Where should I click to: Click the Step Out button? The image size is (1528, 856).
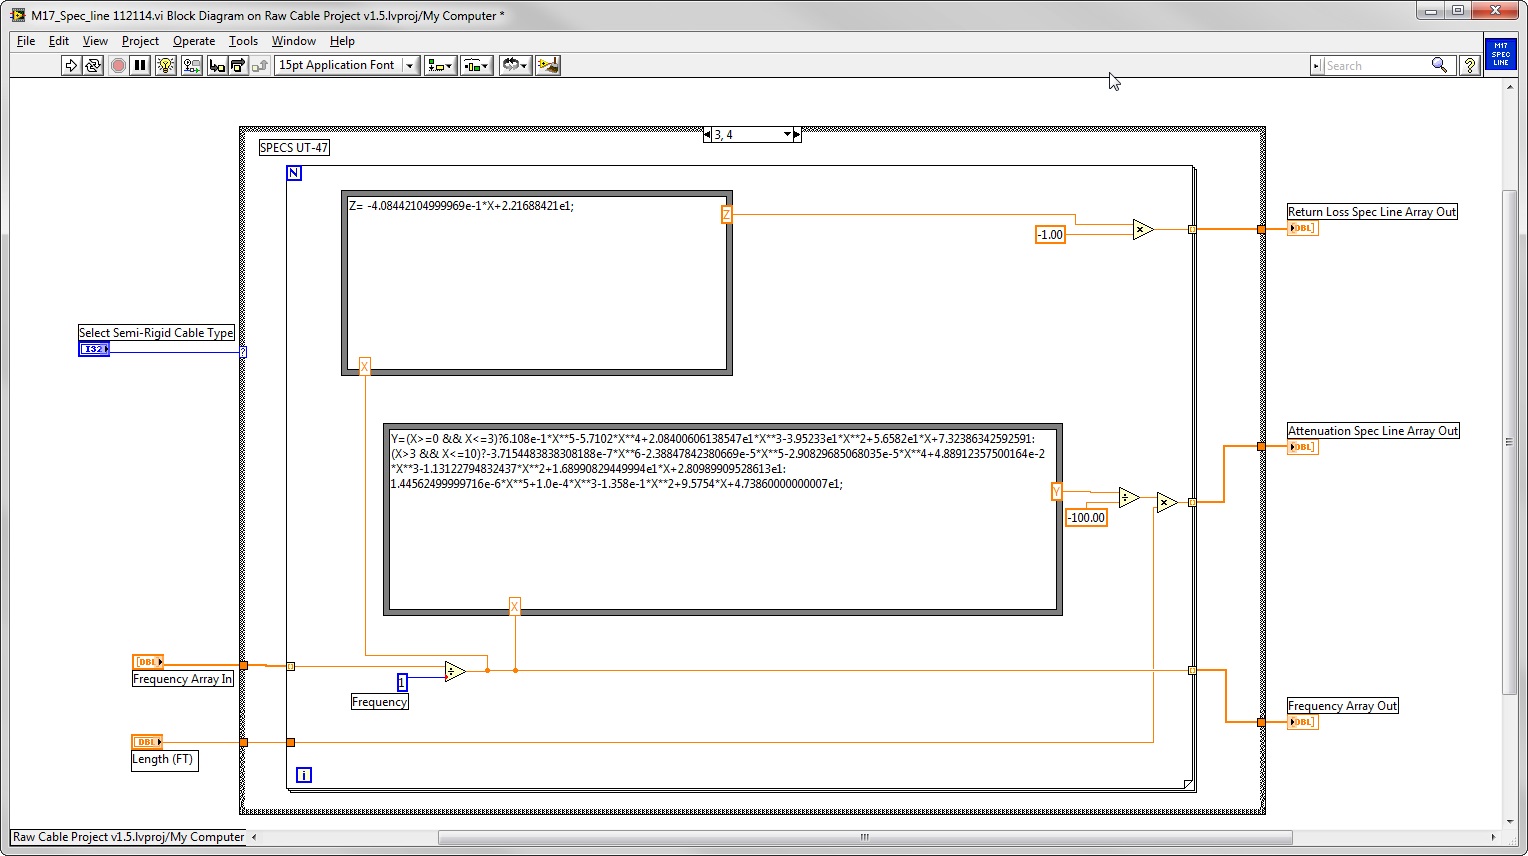point(260,65)
